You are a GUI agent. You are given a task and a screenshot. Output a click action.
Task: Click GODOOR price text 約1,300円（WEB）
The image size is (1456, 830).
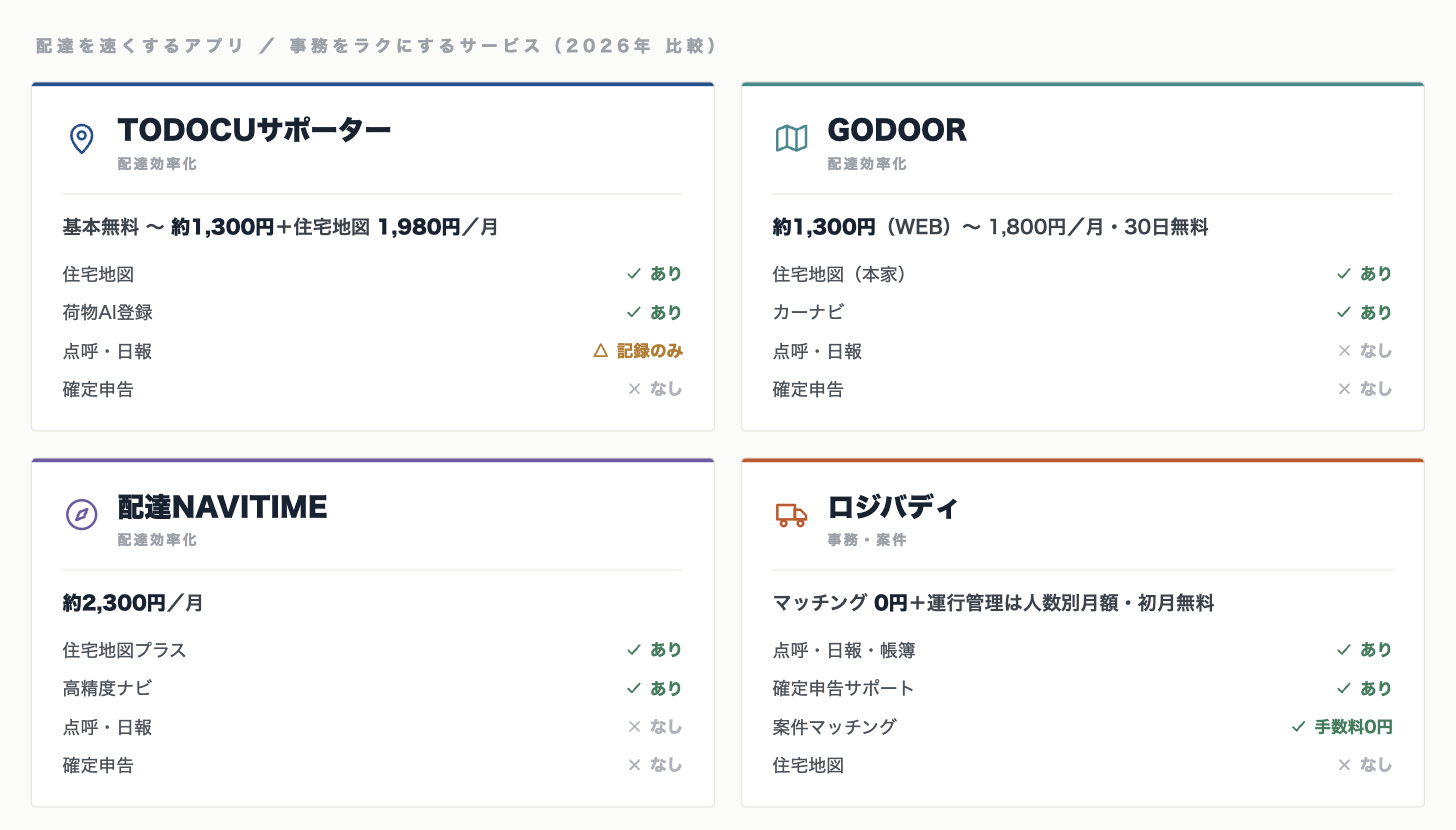point(864,227)
